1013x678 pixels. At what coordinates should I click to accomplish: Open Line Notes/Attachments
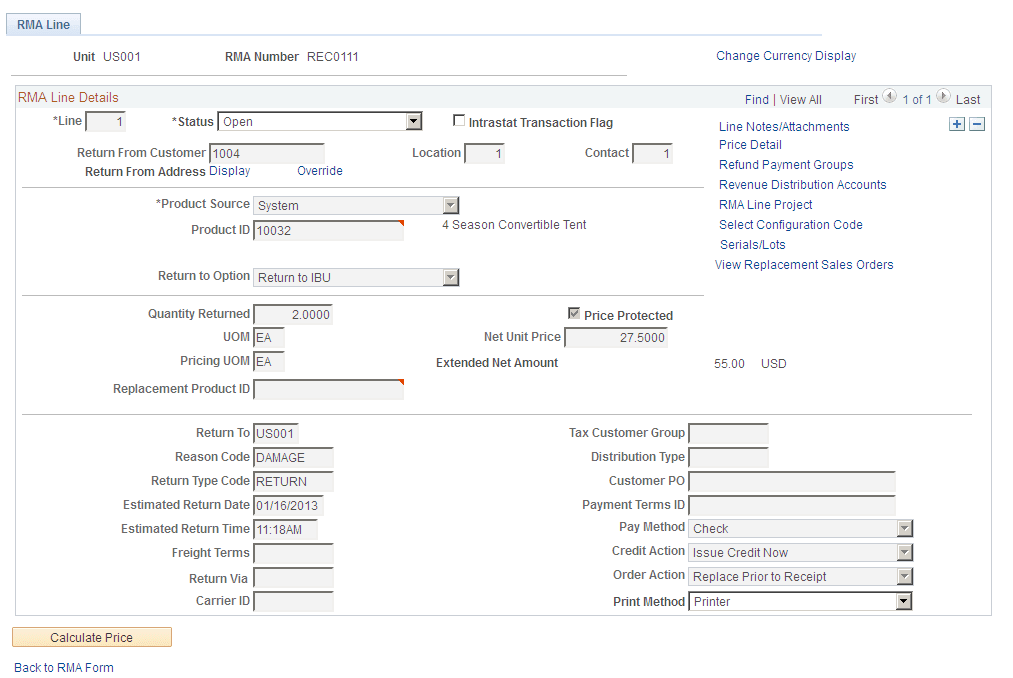[x=783, y=126]
